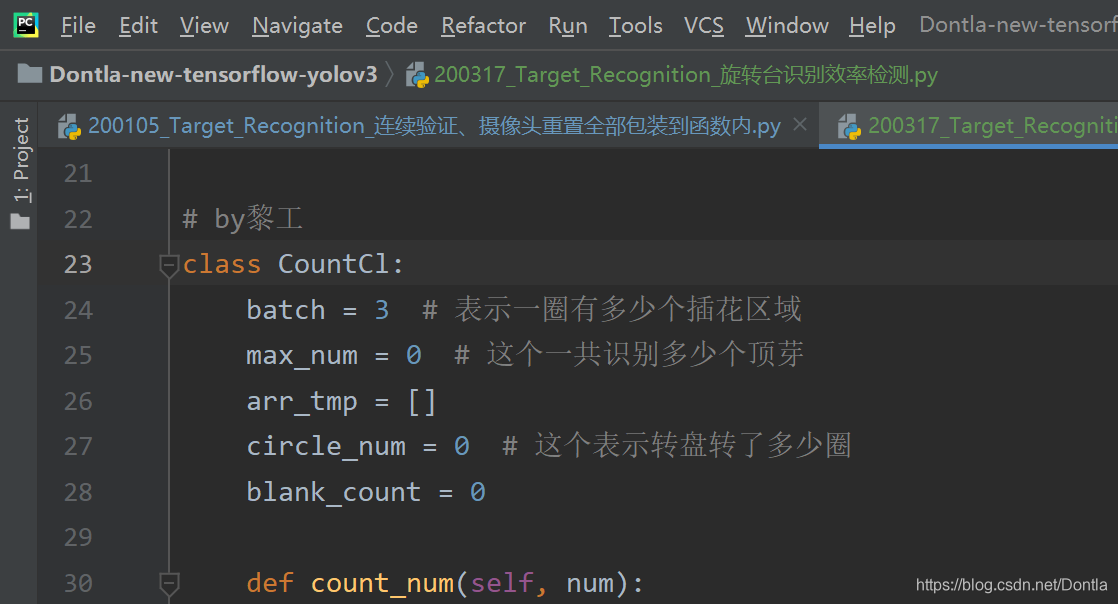Open the Tools menu
This screenshot has width=1118, height=604.
click(x=635, y=25)
